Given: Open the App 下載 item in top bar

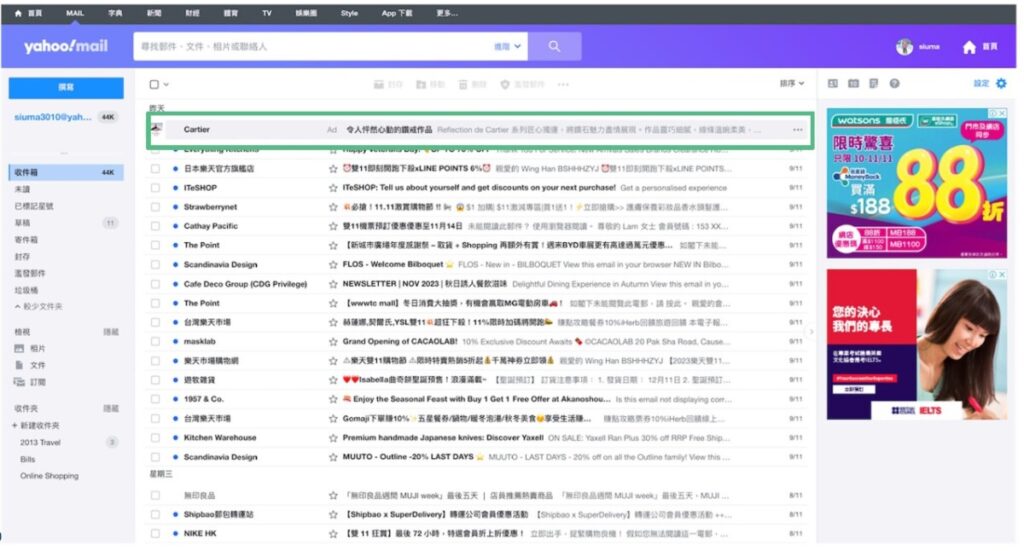Looking at the screenshot, I should [x=397, y=13].
